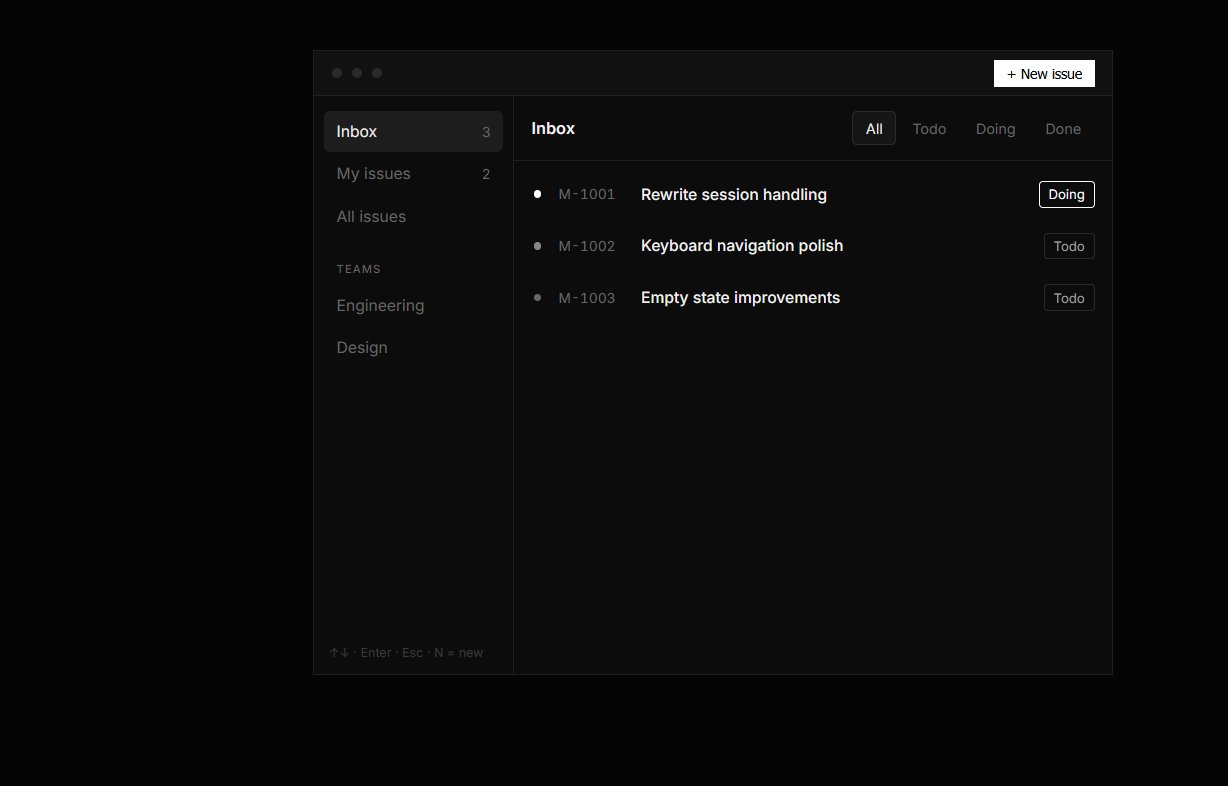Viewport: 1228px width, 786px height.
Task: Create a new issue with + New issue
Action: coord(1044,74)
